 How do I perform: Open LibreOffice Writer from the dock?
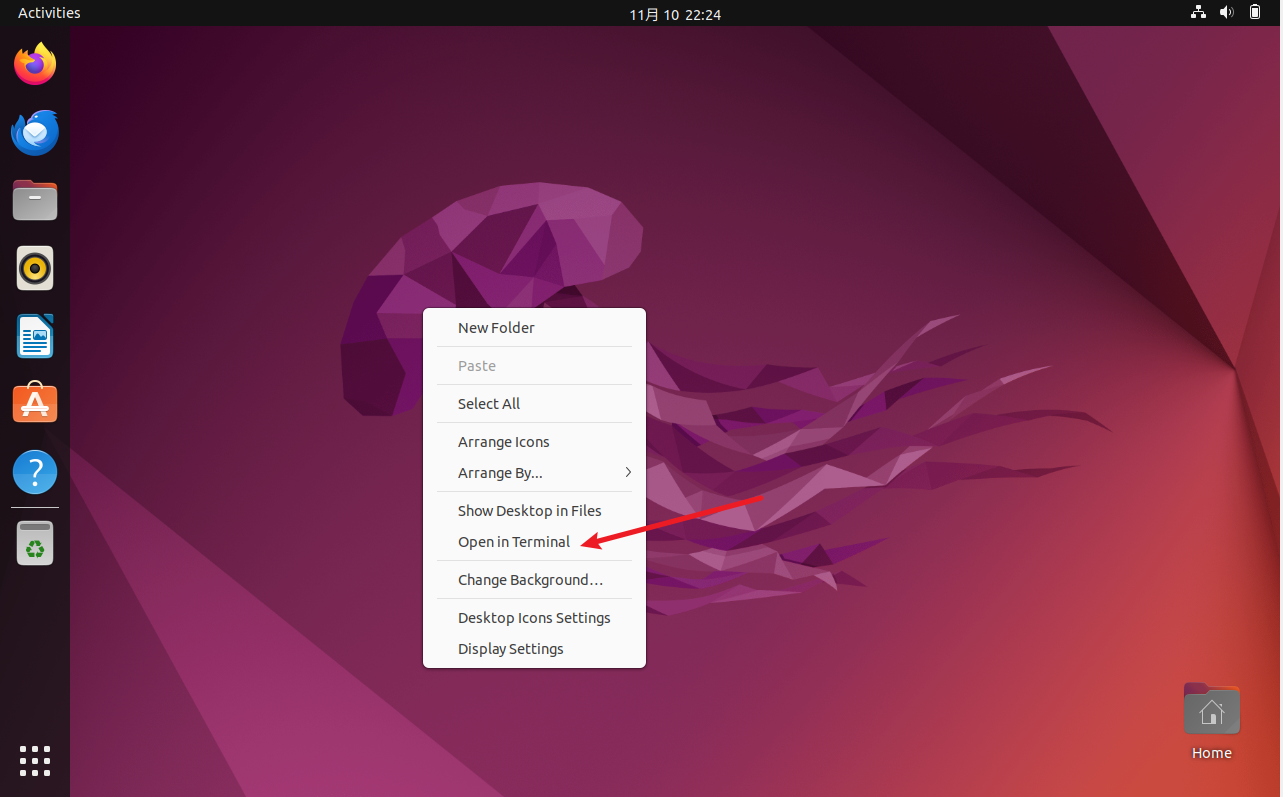(35, 336)
